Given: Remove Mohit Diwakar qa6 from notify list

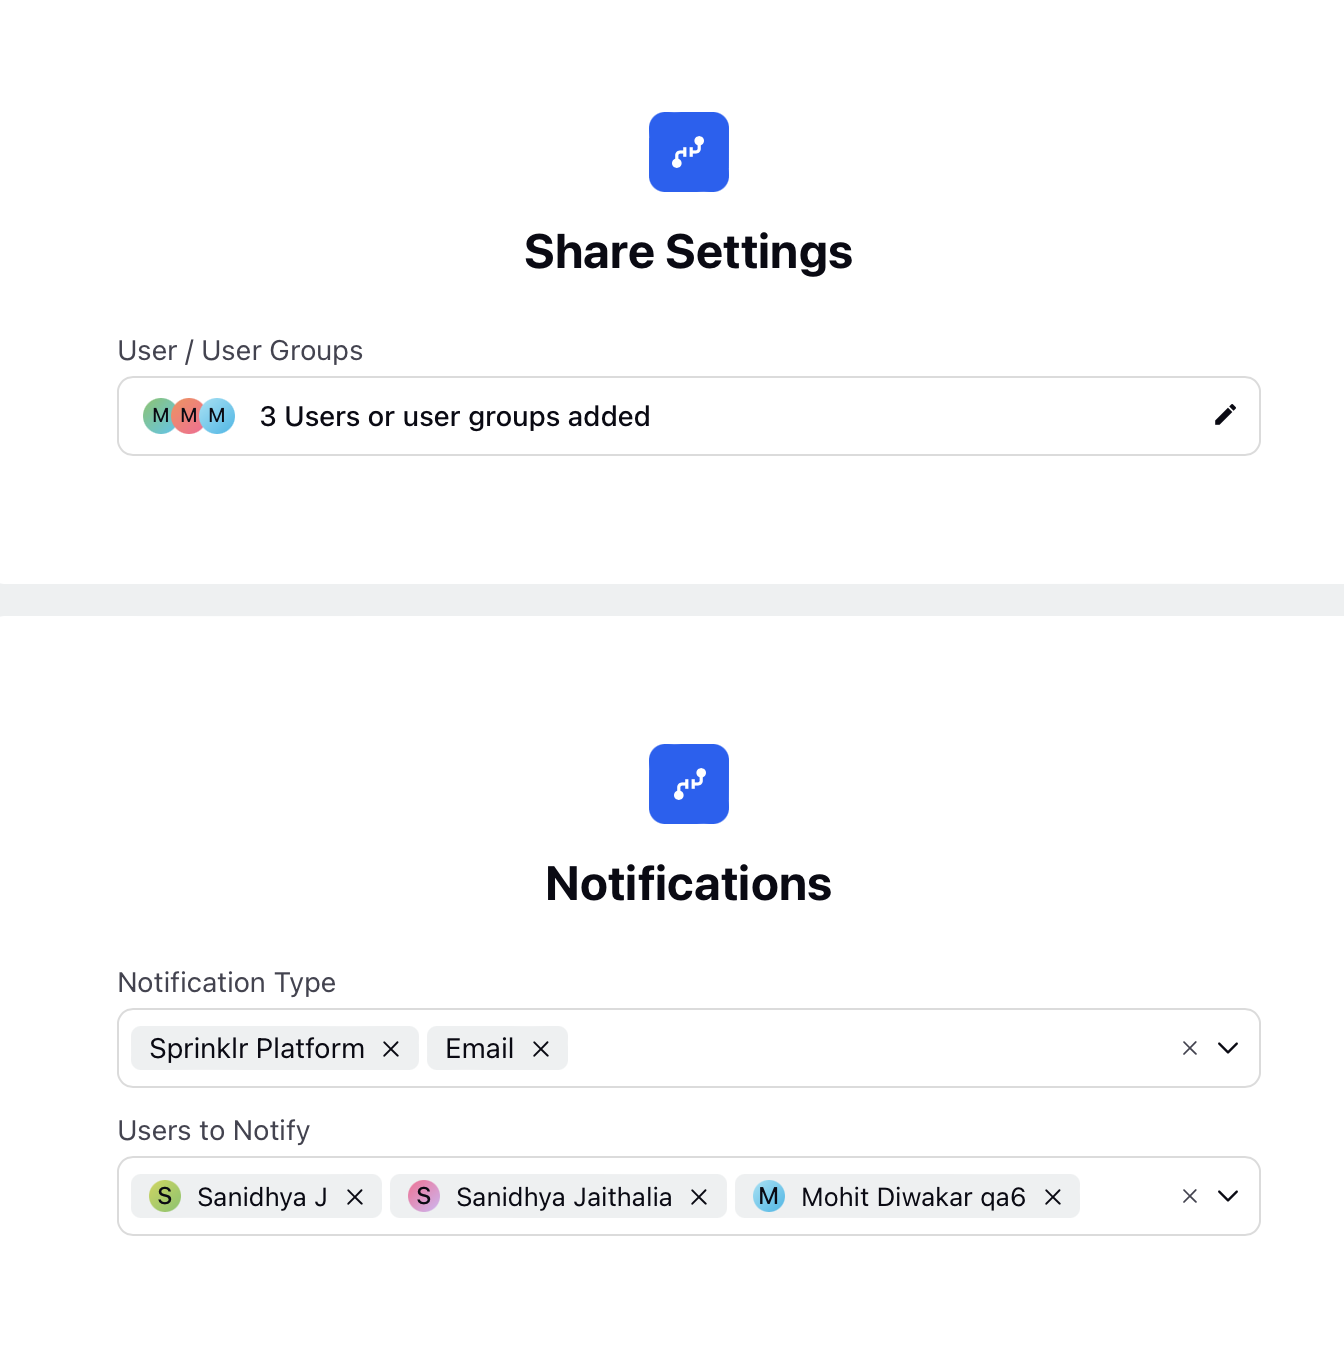Looking at the screenshot, I should pos(1053,1197).
